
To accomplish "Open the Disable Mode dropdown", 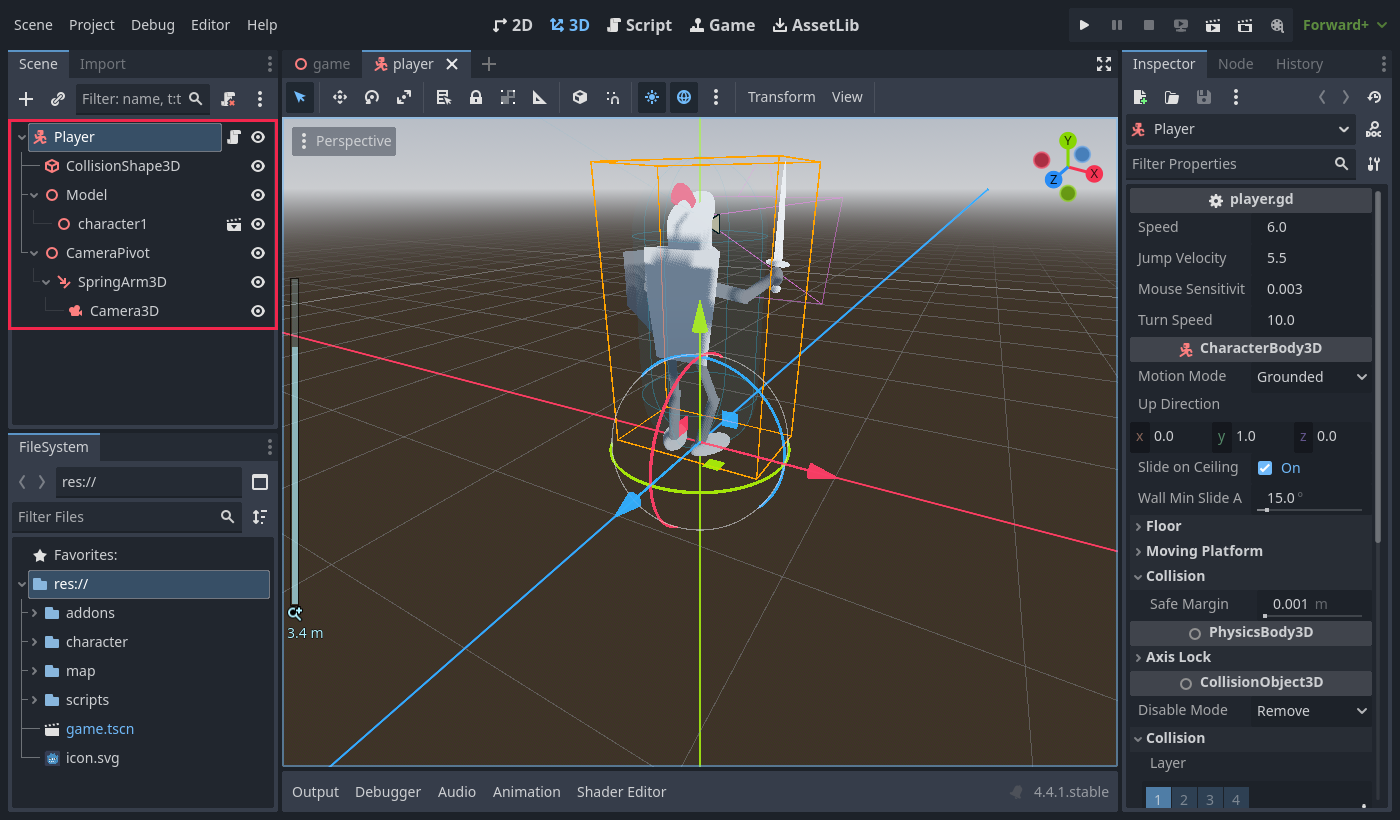I will [x=1312, y=711].
